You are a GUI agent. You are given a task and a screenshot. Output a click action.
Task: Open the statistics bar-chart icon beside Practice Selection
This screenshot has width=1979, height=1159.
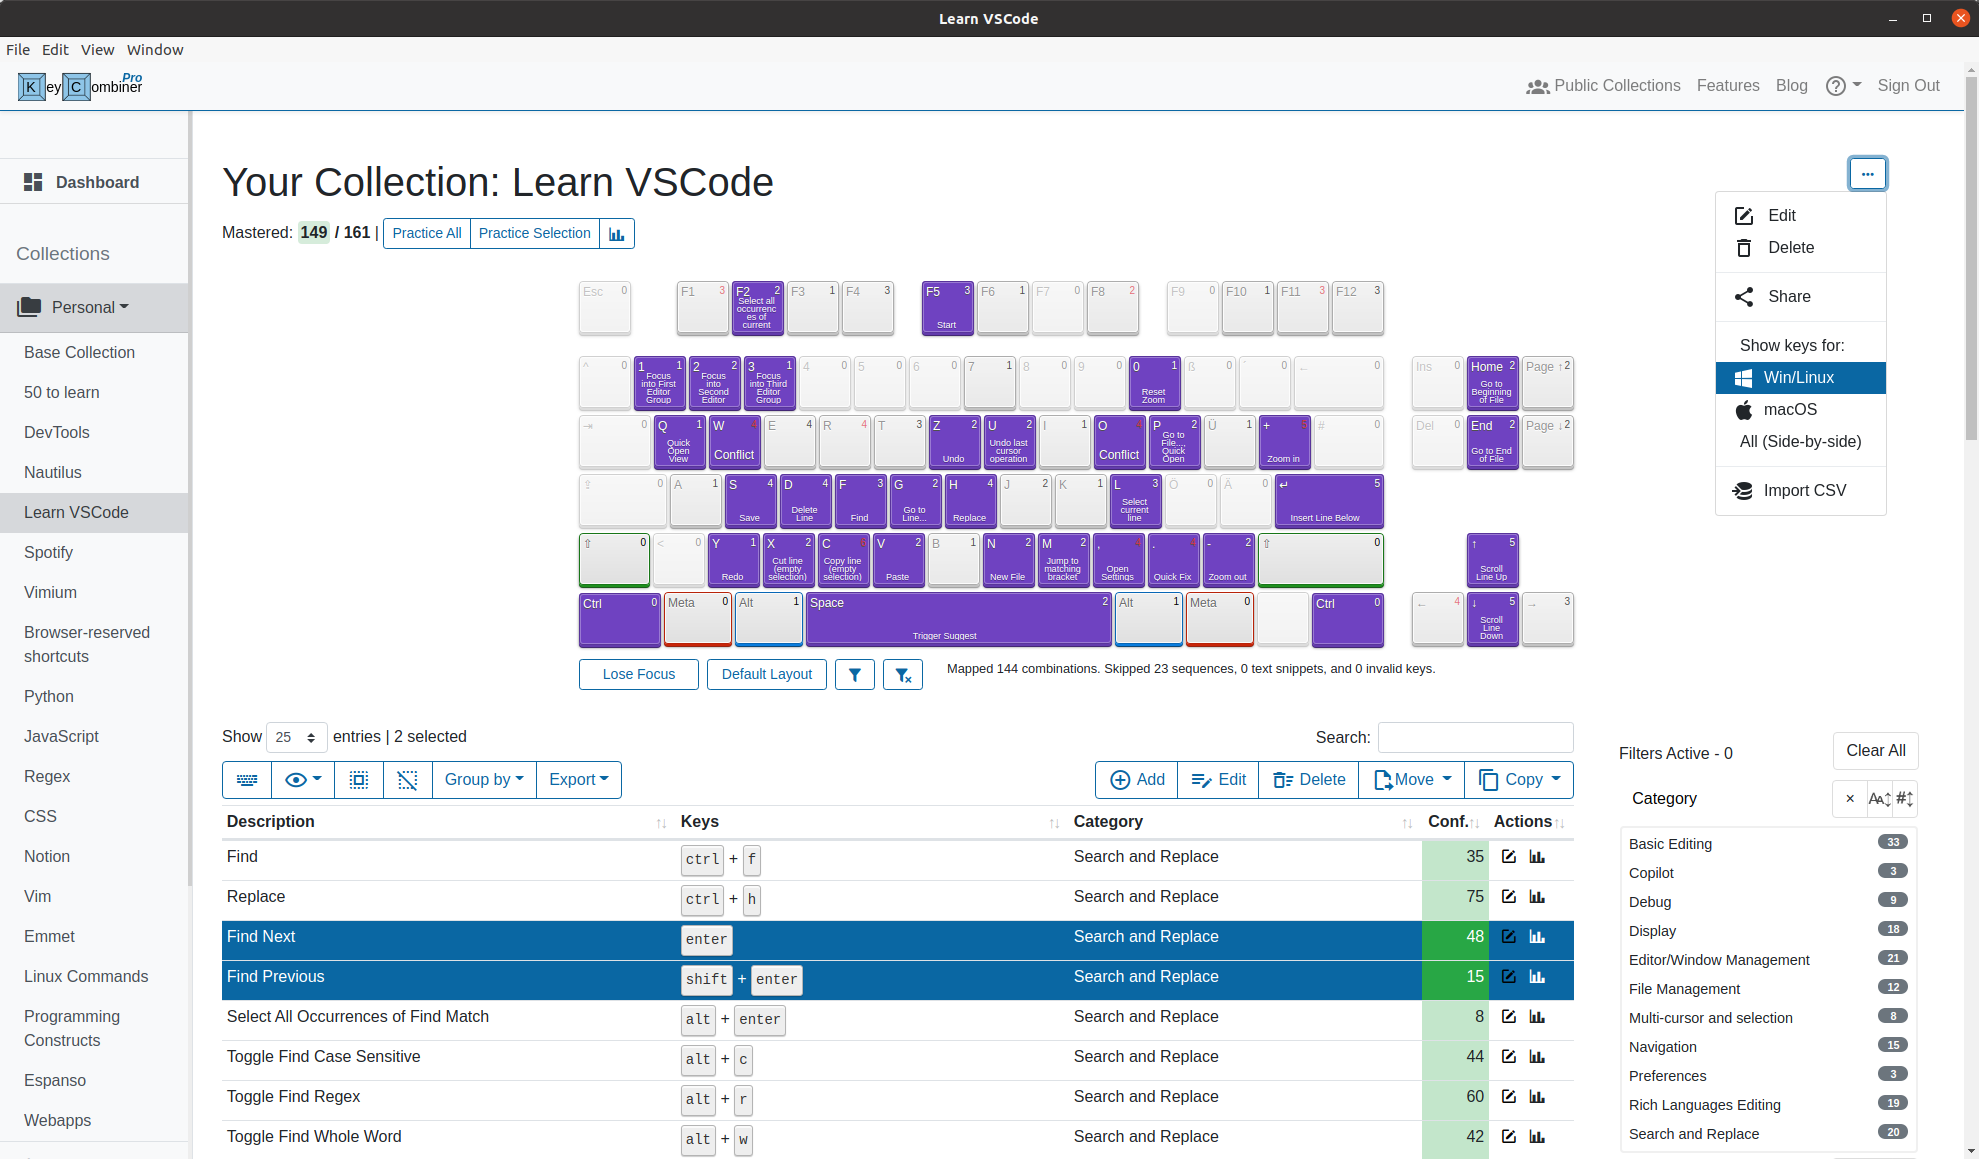[617, 233]
